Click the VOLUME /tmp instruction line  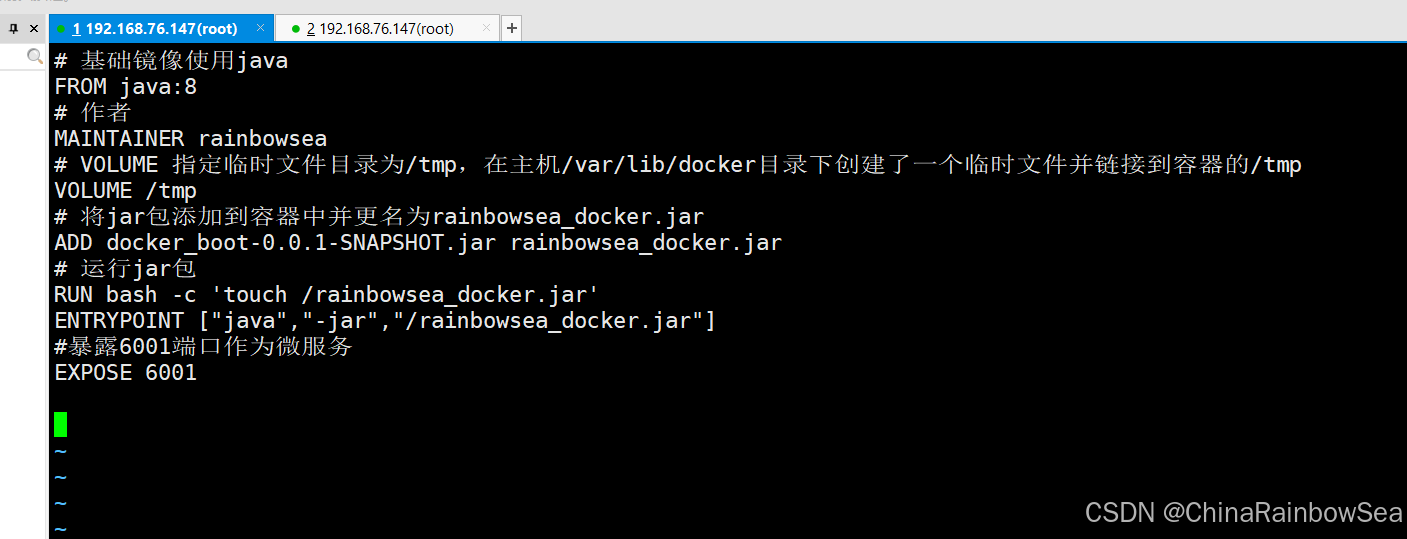[126, 190]
